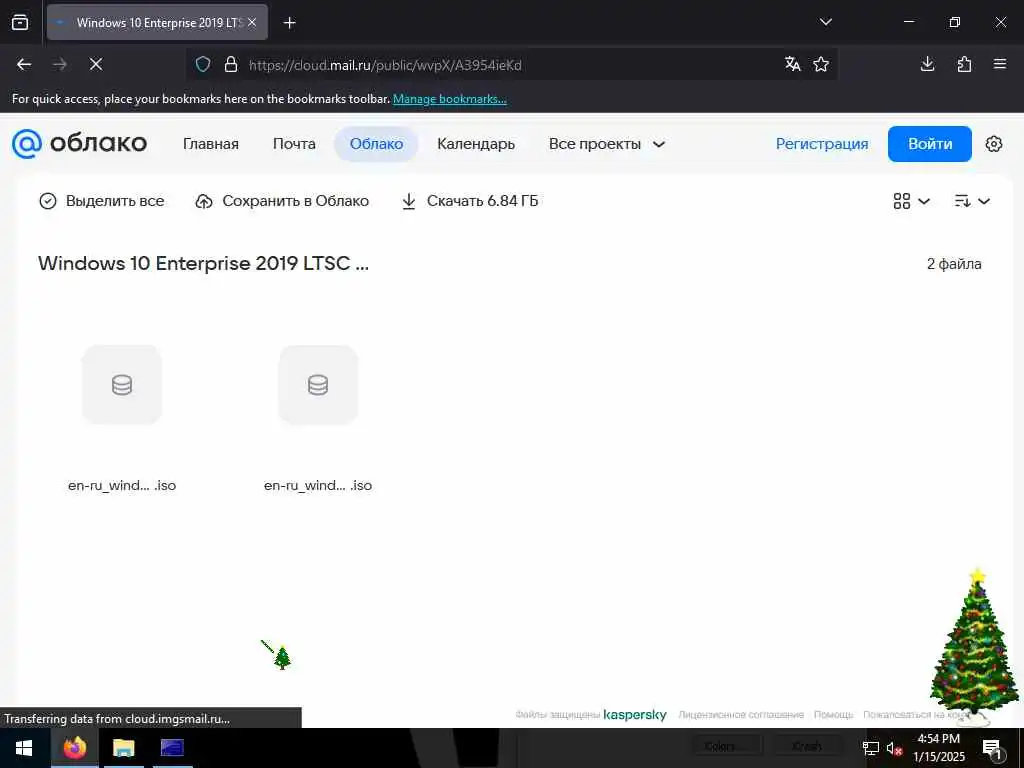Change grid view mode dropdown

click(911, 201)
